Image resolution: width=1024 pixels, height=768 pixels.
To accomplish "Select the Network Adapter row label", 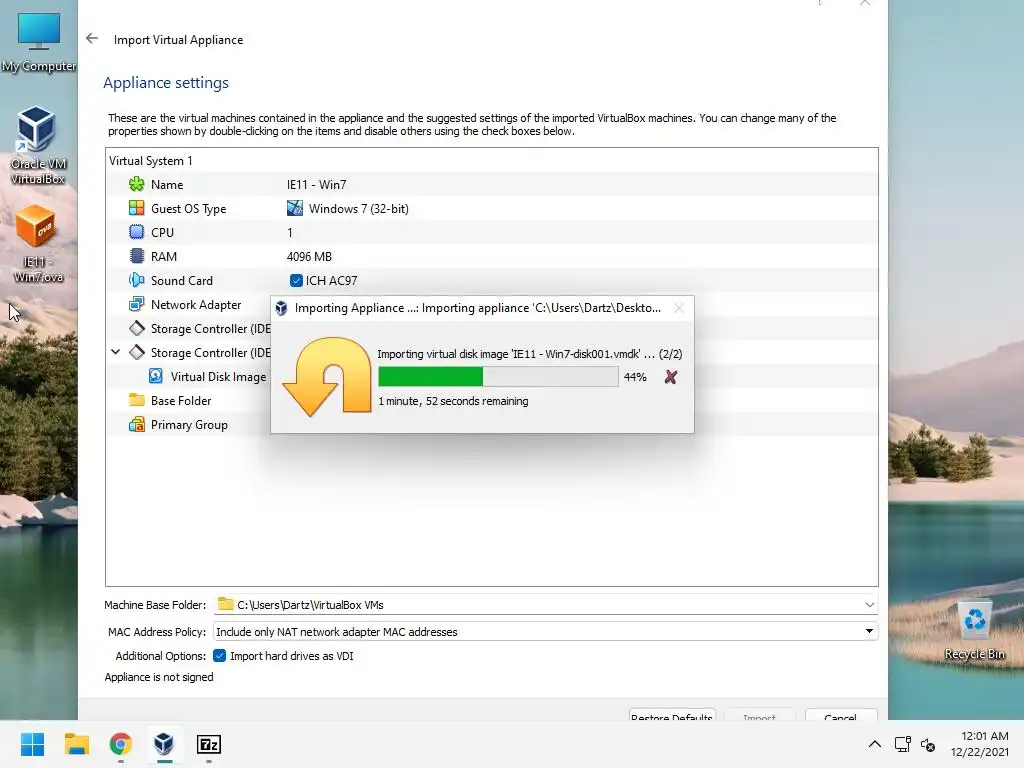I will pos(196,304).
